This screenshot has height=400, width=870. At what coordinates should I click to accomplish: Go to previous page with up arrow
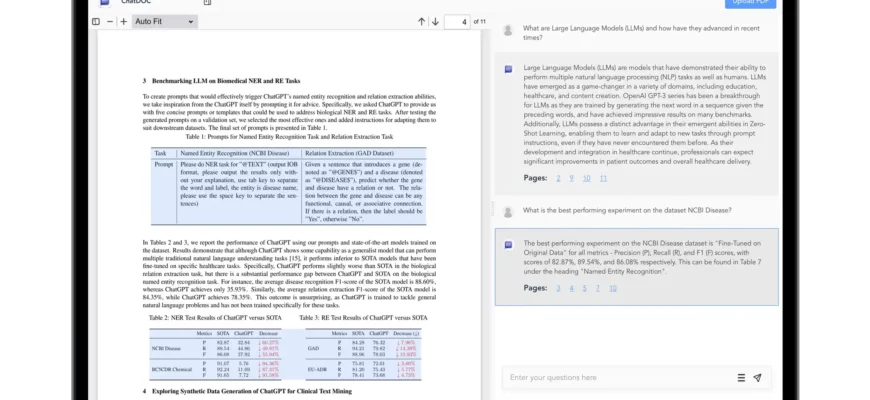422,21
